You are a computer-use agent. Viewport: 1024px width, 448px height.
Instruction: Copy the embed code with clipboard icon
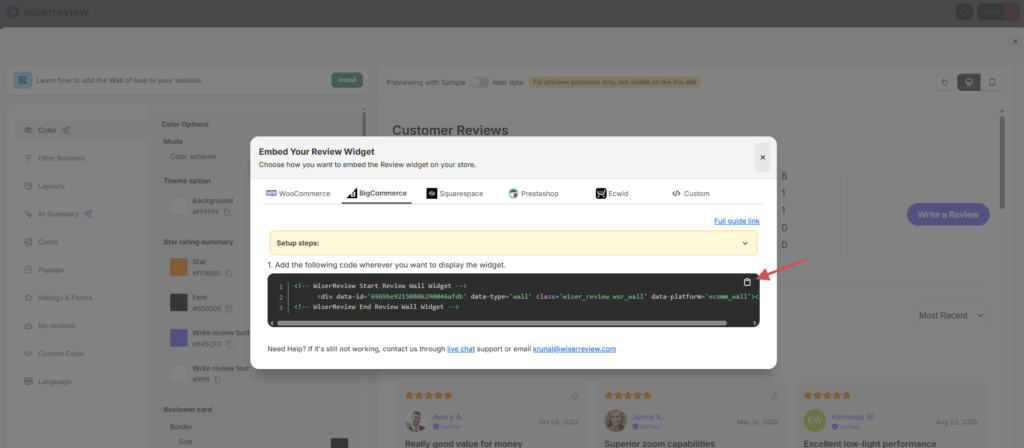[747, 282]
